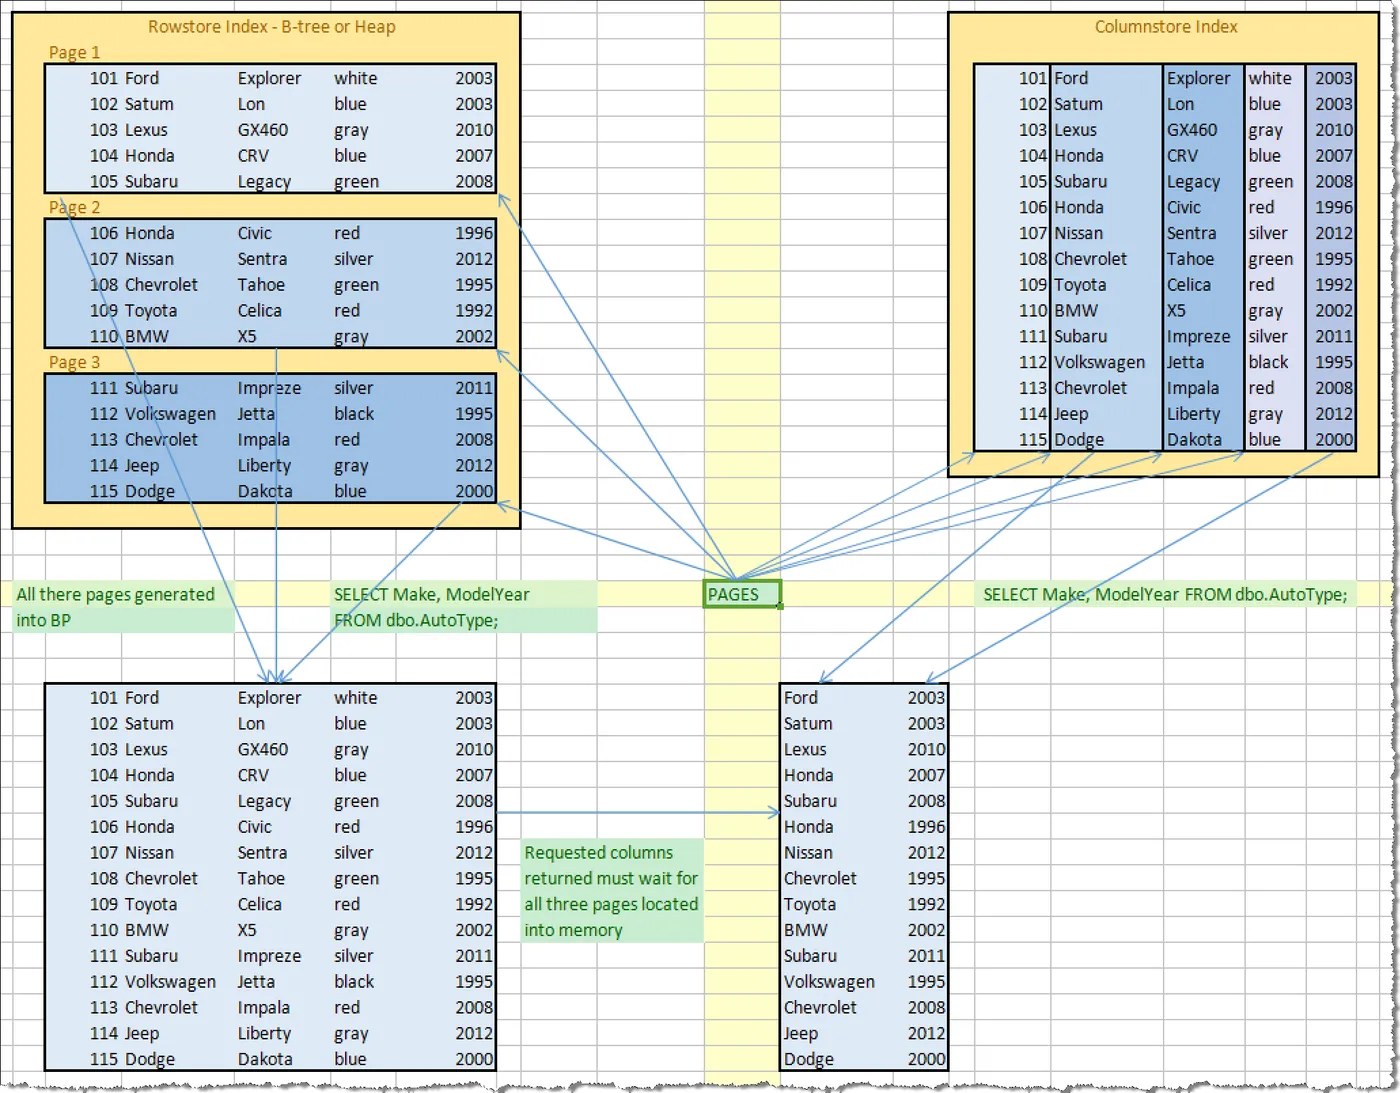Click the 'into memory' note cell
The width and height of the screenshot is (1400, 1093).
[x=573, y=930]
